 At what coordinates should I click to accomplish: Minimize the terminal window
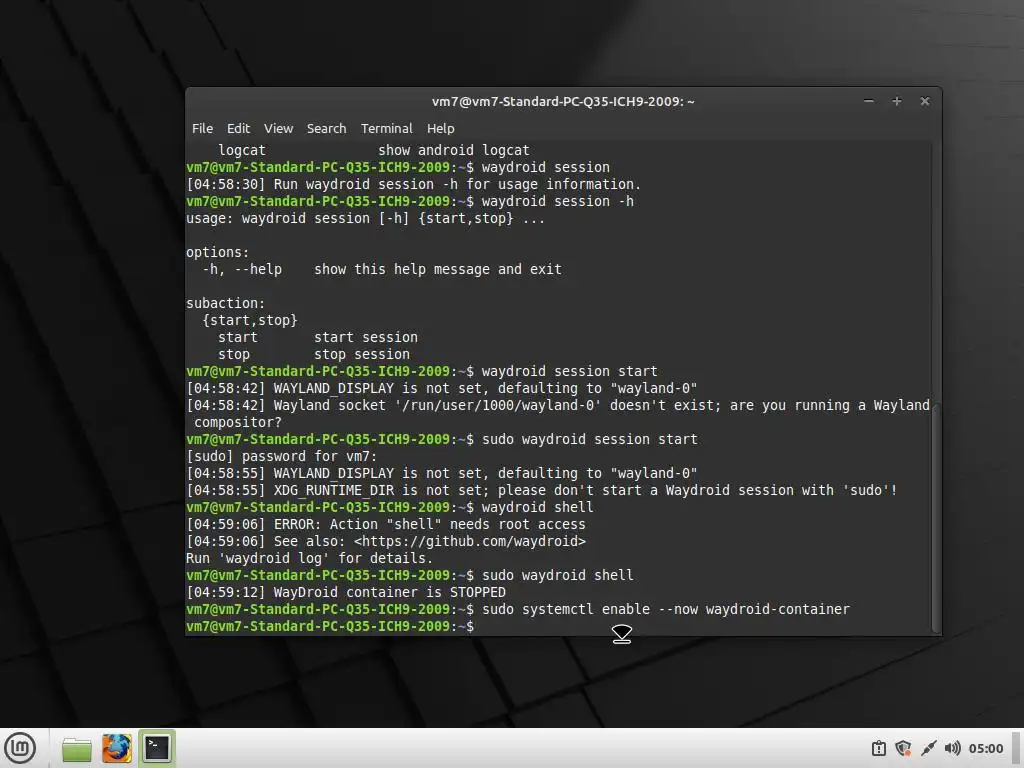pos(869,101)
